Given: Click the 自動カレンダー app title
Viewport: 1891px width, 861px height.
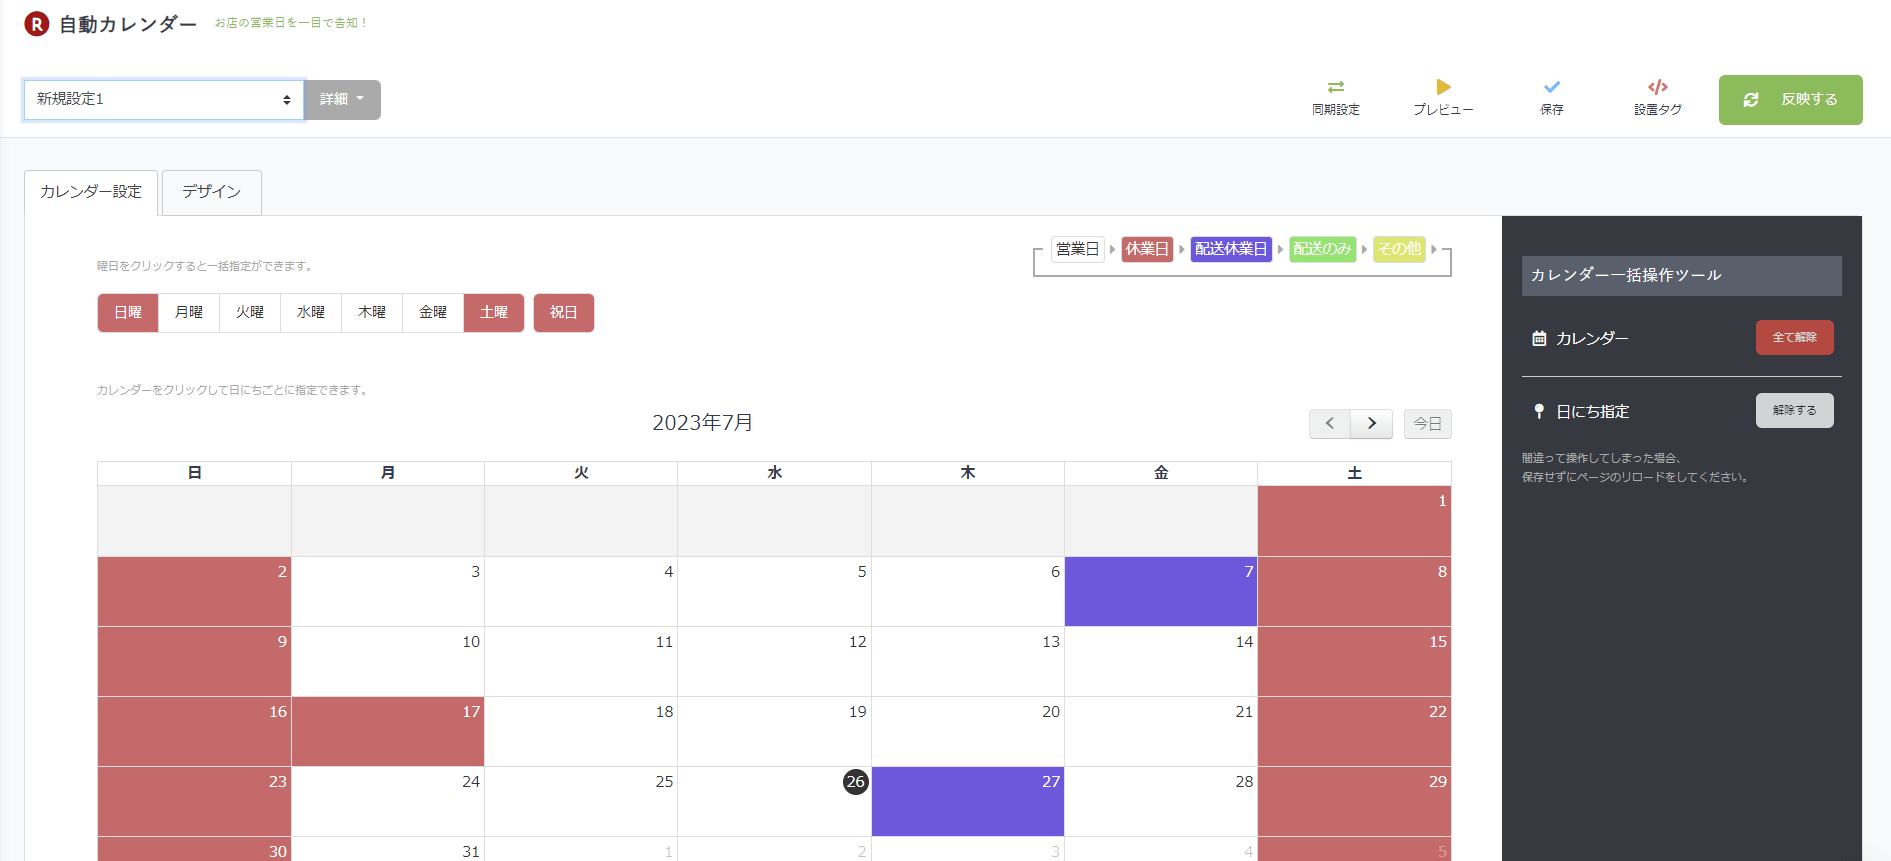Looking at the screenshot, I should tap(128, 24).
